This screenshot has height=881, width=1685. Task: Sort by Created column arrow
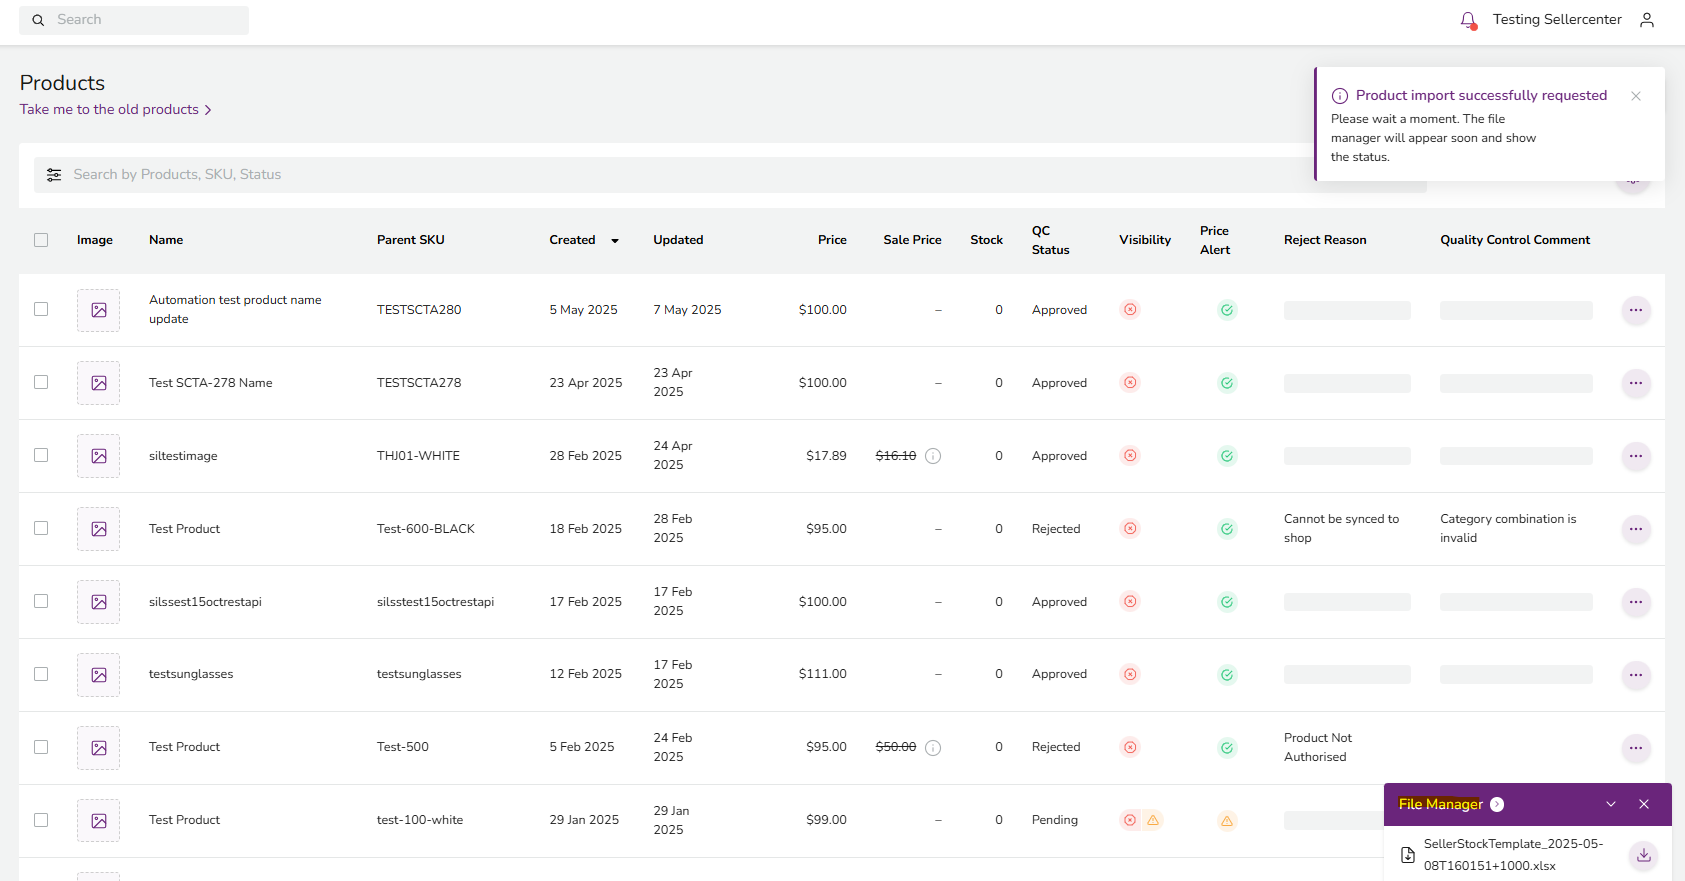615,241
